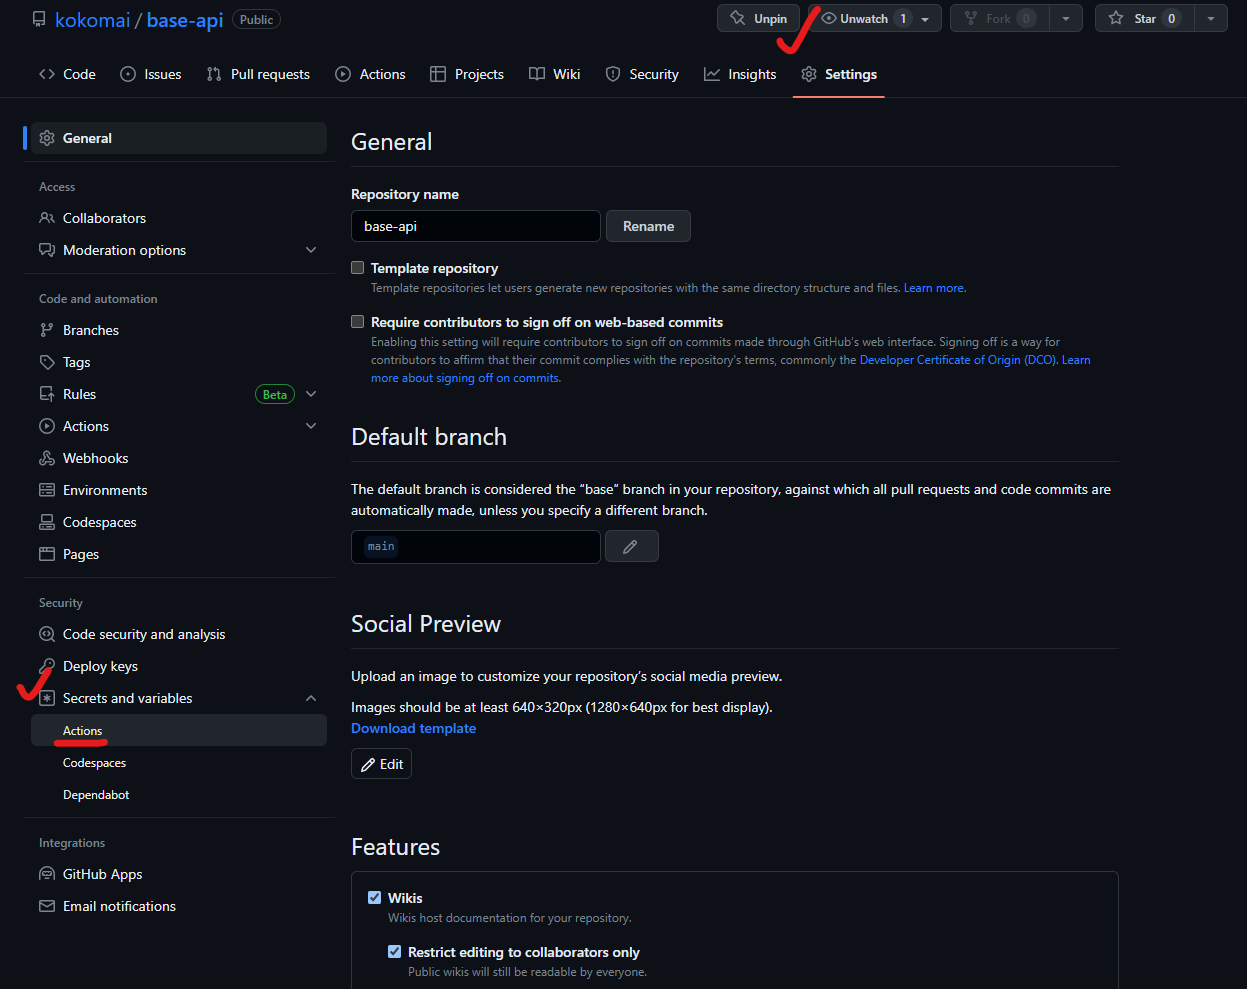Click the Codespaces icon in Code and automation

[x=47, y=522]
